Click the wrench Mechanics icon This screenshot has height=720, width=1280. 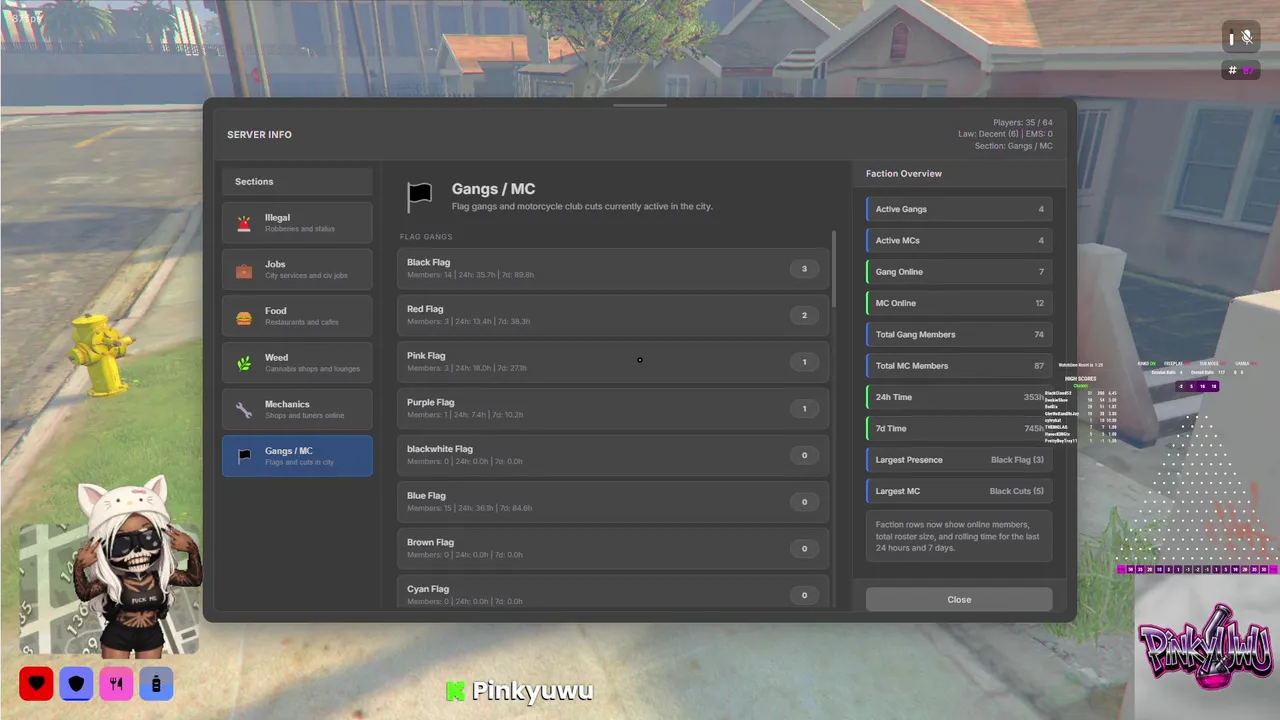pyautogui.click(x=244, y=410)
